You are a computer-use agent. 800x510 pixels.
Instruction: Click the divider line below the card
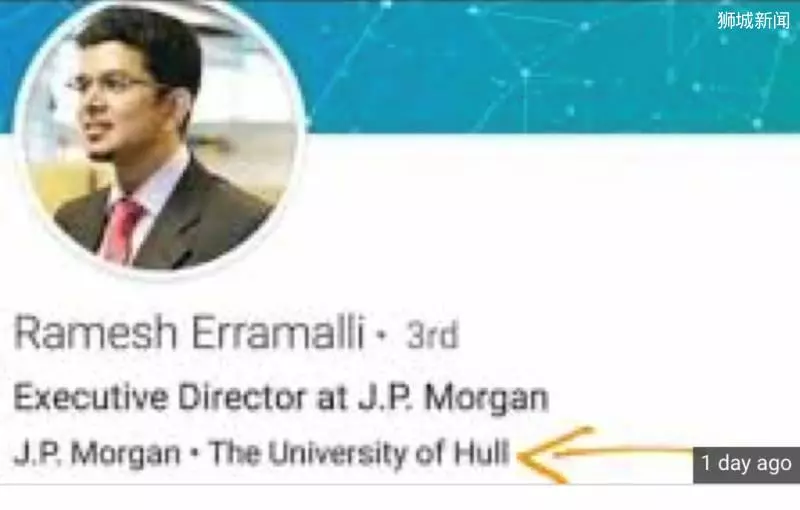[x=400, y=485]
